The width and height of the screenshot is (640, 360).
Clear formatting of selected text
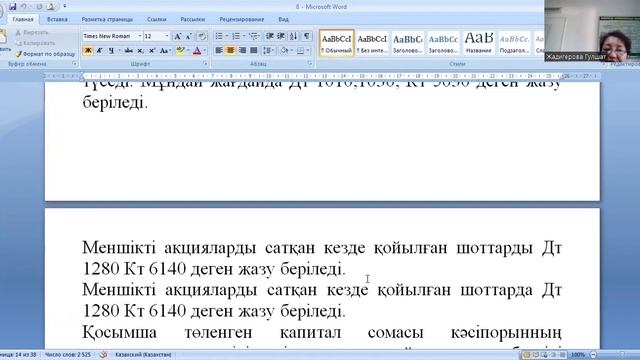coord(202,36)
